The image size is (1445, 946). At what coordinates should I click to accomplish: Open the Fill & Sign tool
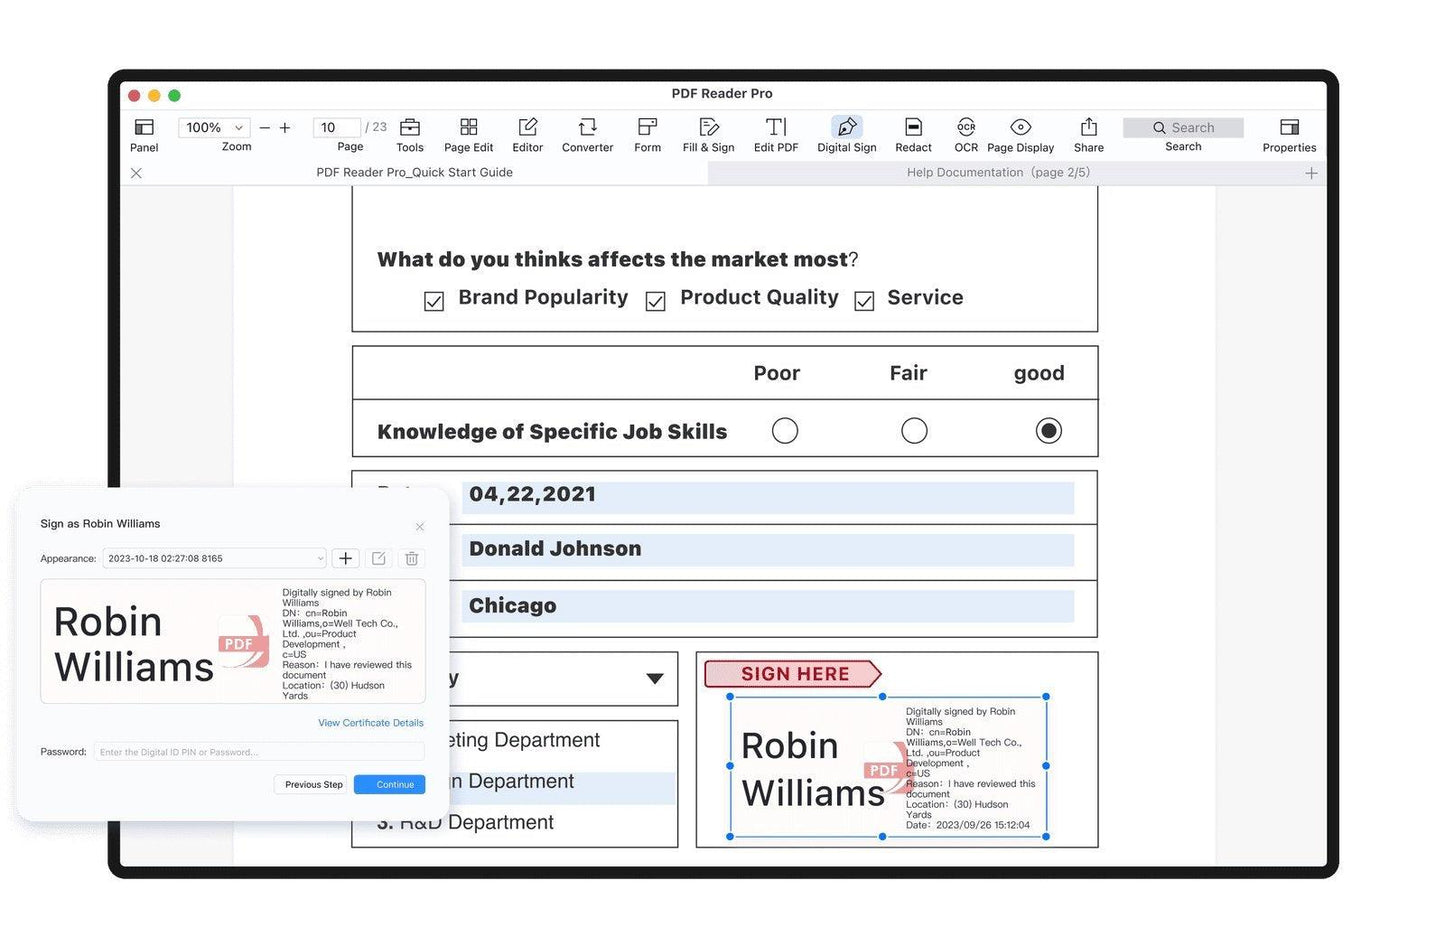coord(708,134)
